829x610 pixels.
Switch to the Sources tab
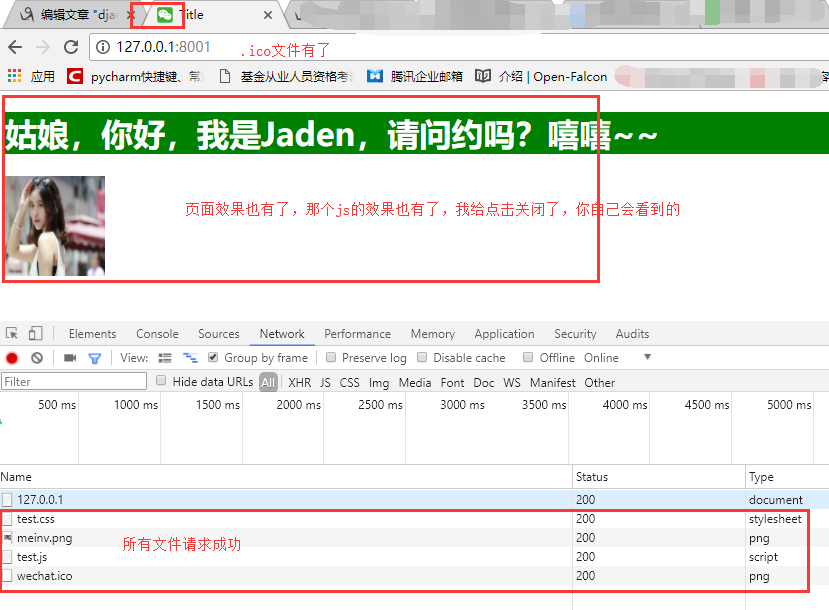218,334
